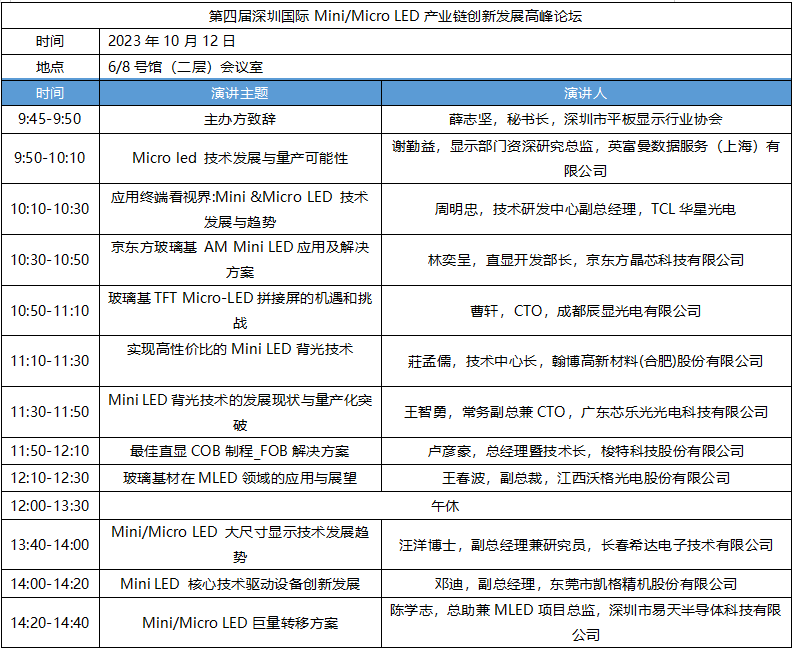
Task: Click the 演讲人 column header
Action: point(586,93)
